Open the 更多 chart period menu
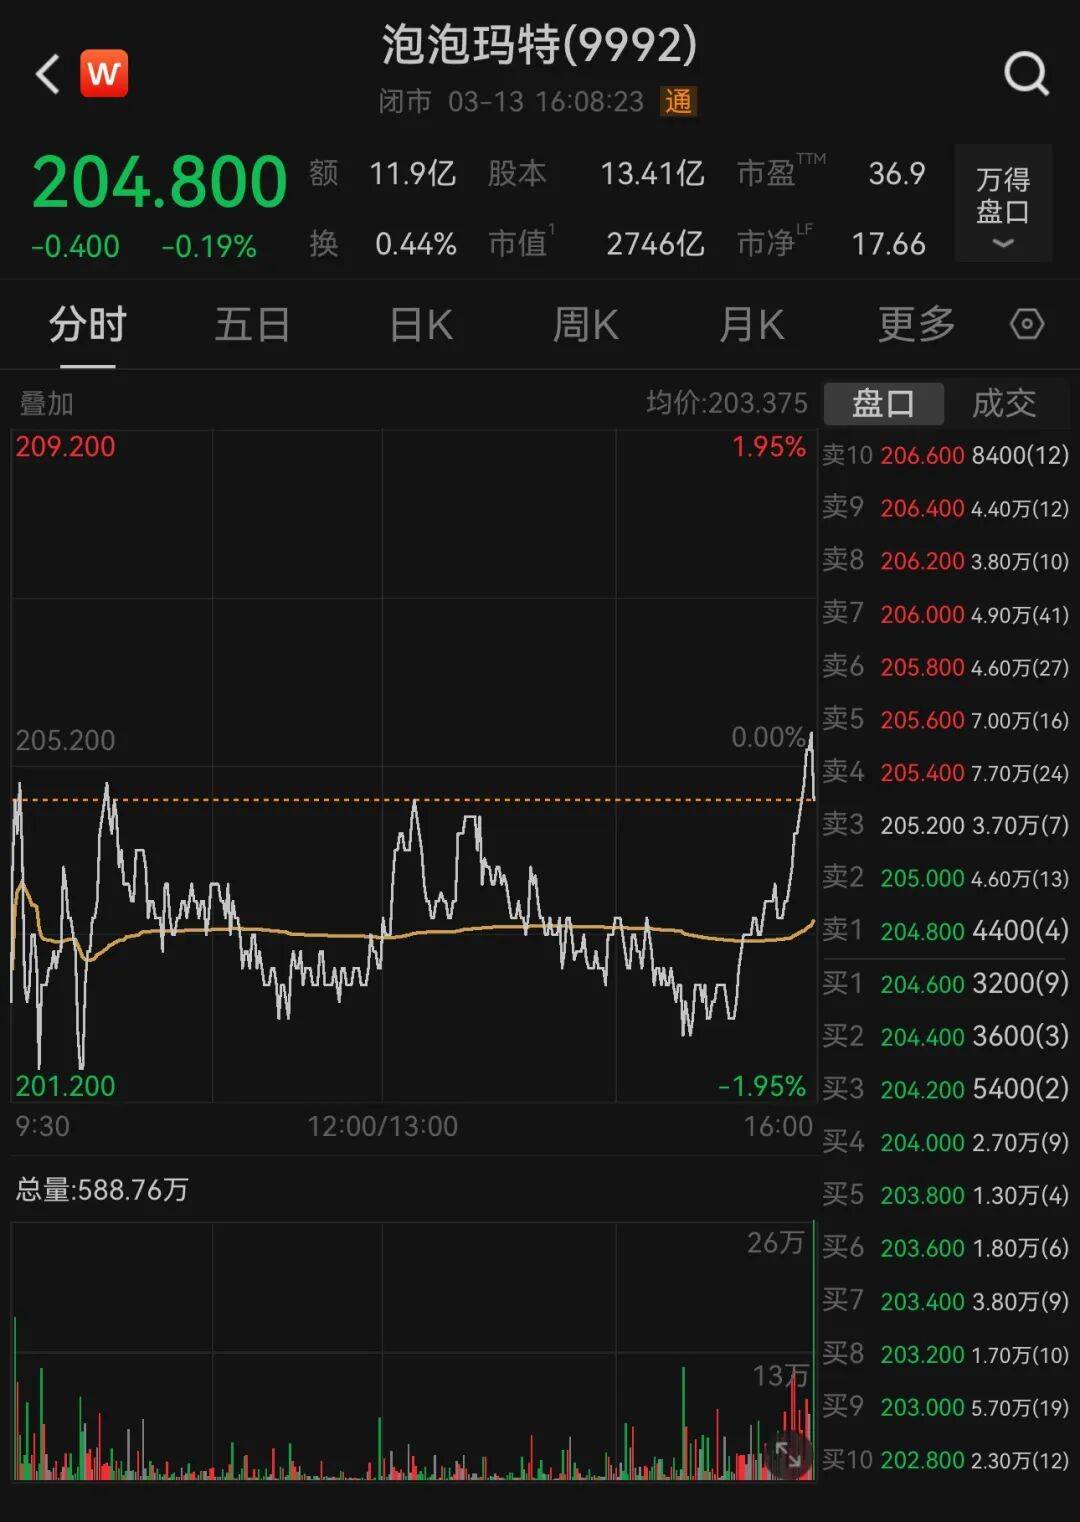The height and width of the screenshot is (1522, 1080). click(x=916, y=324)
